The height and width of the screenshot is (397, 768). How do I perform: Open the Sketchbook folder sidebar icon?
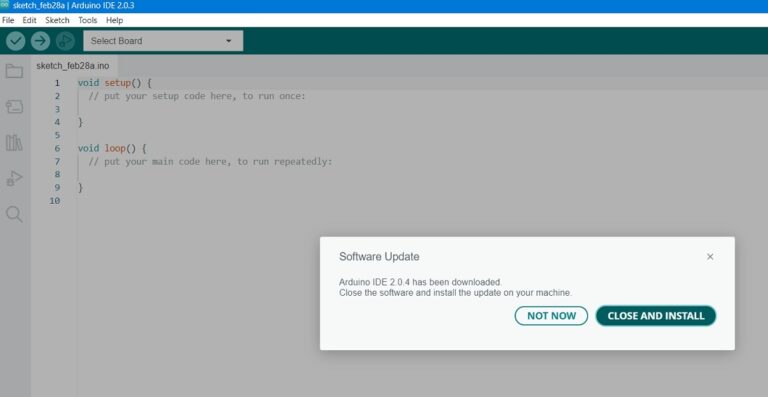(x=14, y=71)
